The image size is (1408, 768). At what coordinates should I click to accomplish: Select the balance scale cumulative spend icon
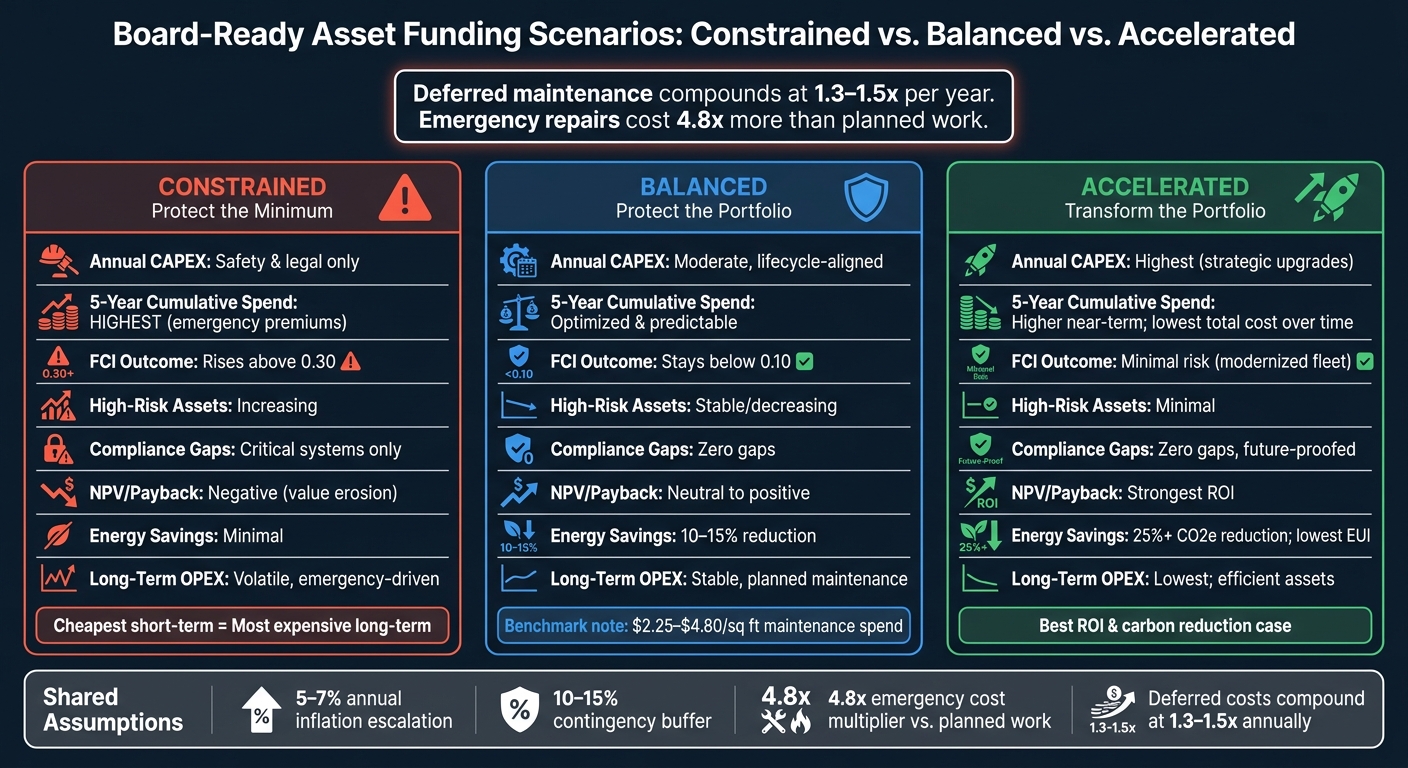pos(519,312)
